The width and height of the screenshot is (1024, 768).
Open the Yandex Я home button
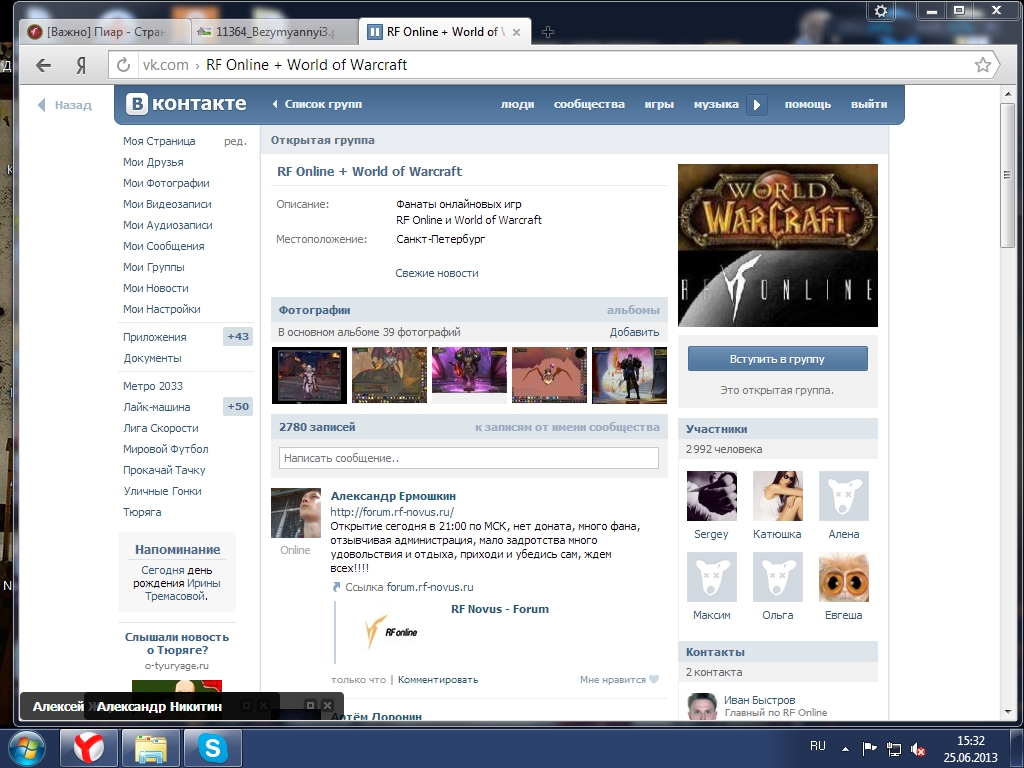point(82,65)
